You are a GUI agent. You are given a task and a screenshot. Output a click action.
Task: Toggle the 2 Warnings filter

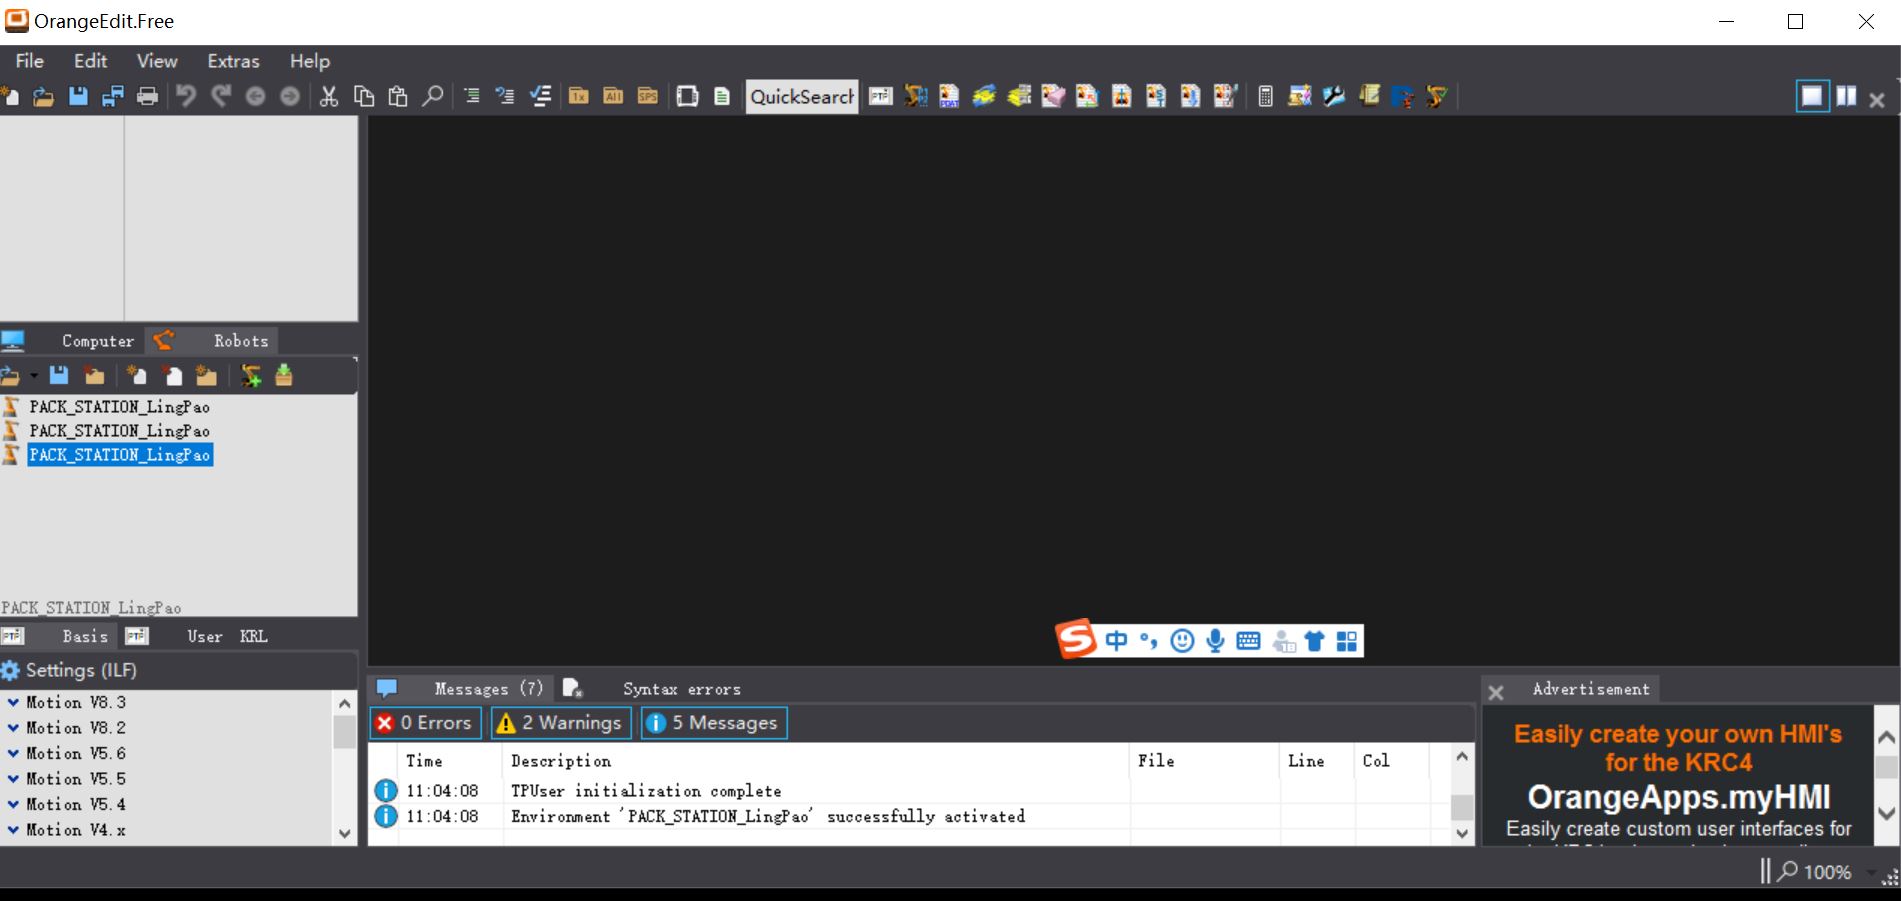[x=561, y=723]
